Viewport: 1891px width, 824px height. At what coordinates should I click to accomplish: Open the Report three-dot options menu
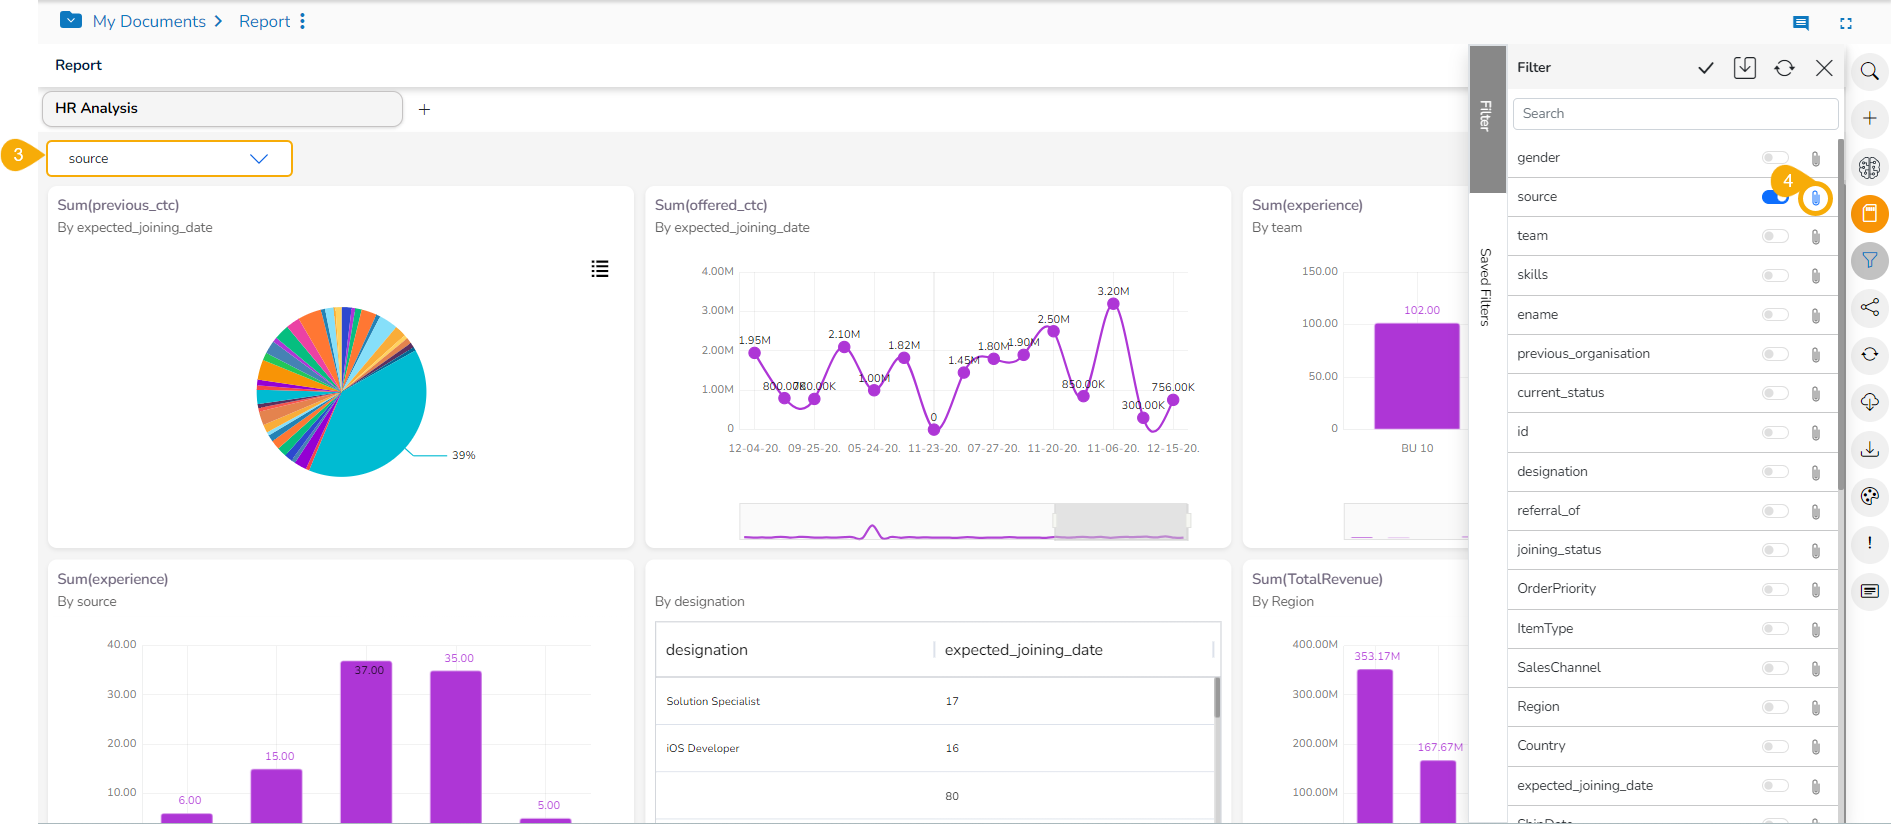[303, 21]
